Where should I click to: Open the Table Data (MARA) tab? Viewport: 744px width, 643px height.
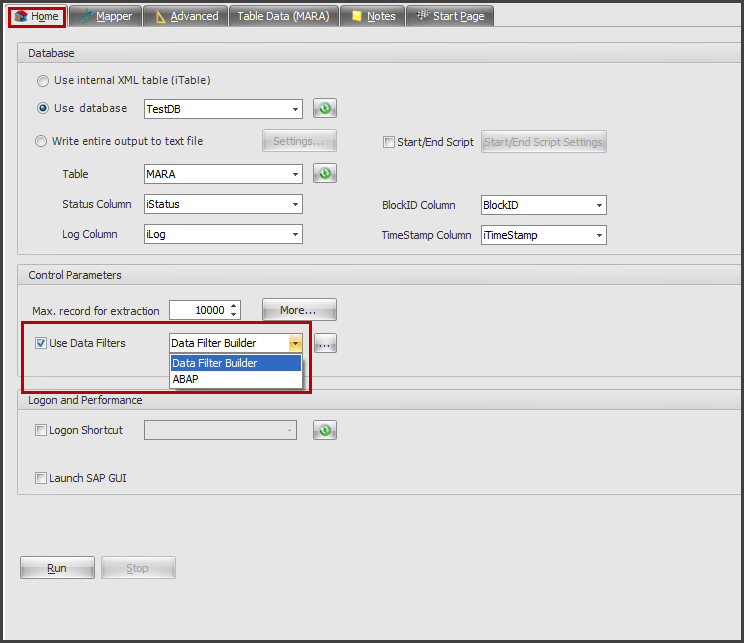click(x=284, y=17)
